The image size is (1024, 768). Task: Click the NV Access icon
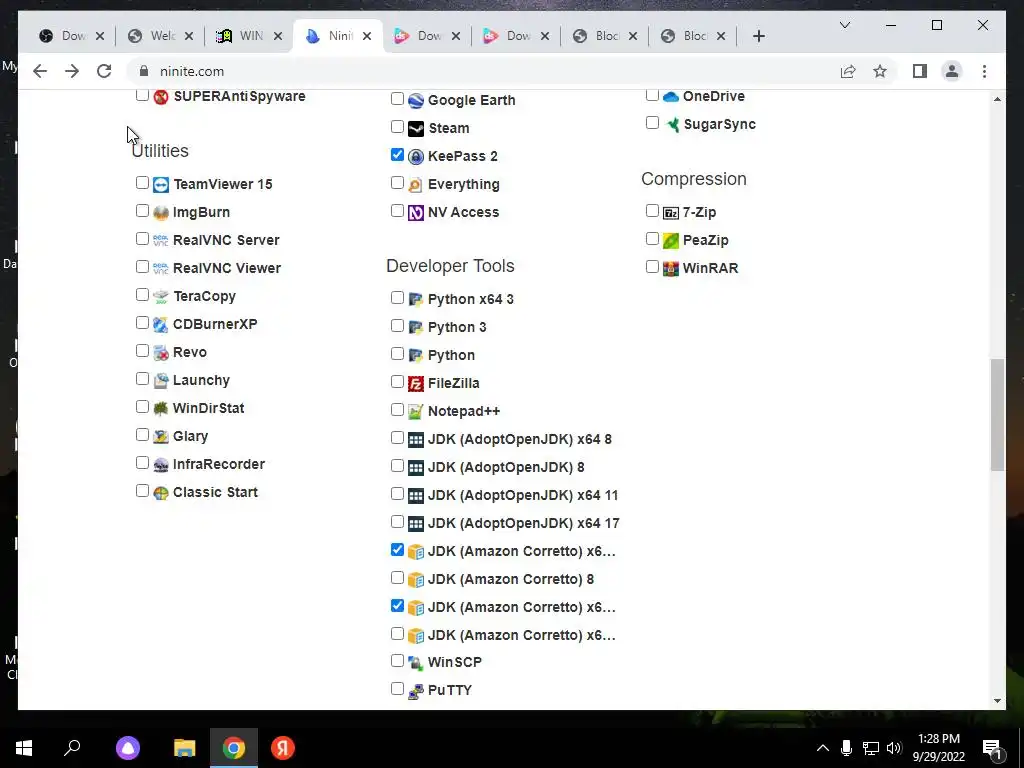coord(416,213)
